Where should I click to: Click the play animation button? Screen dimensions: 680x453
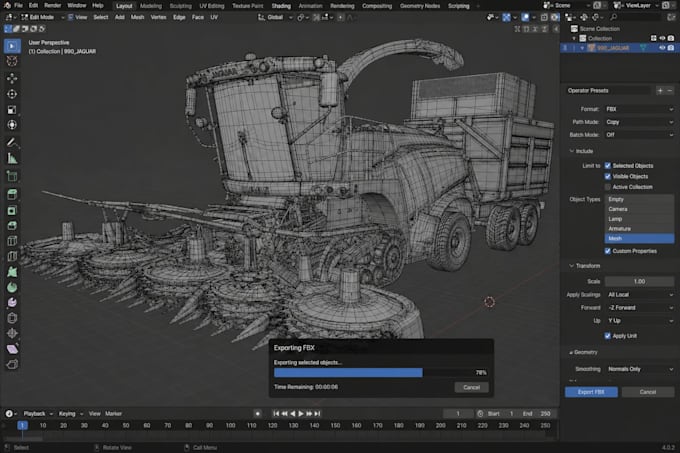[301, 414]
